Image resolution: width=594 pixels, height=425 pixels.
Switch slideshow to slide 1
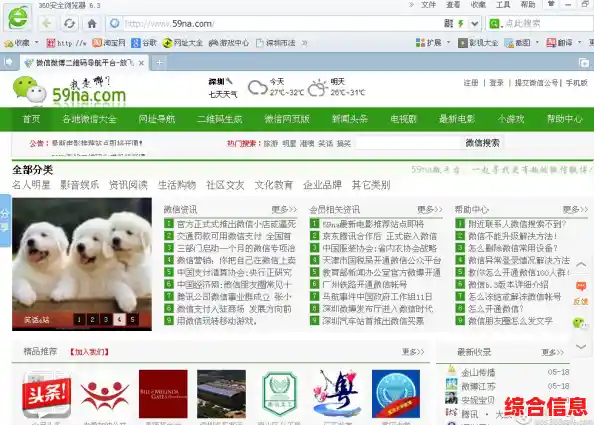(79, 320)
